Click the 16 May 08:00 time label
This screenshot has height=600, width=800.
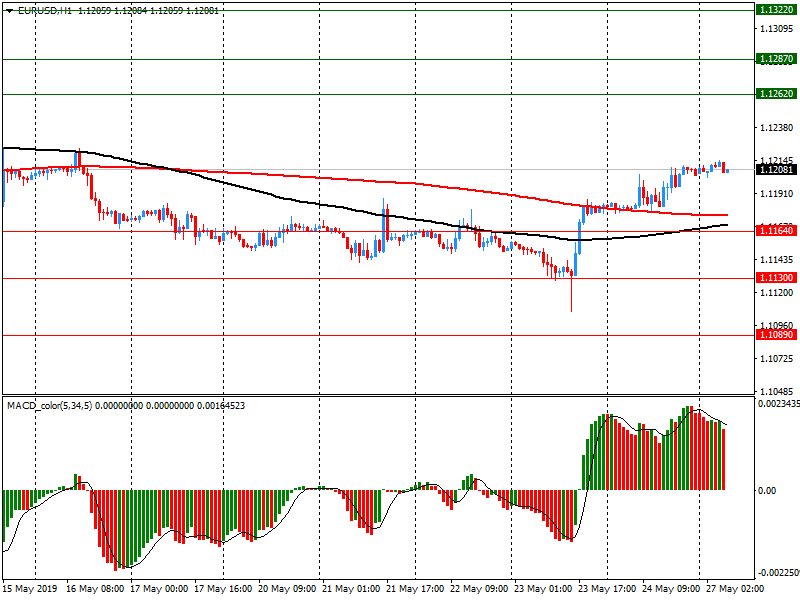pyautogui.click(x=95, y=589)
